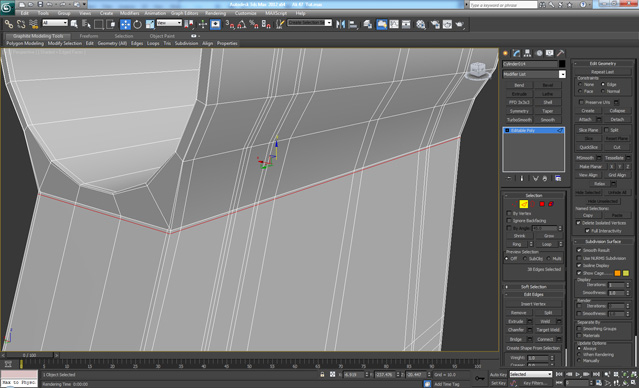
Task: Select Element sub-object level icon
Action: [x=551, y=204]
